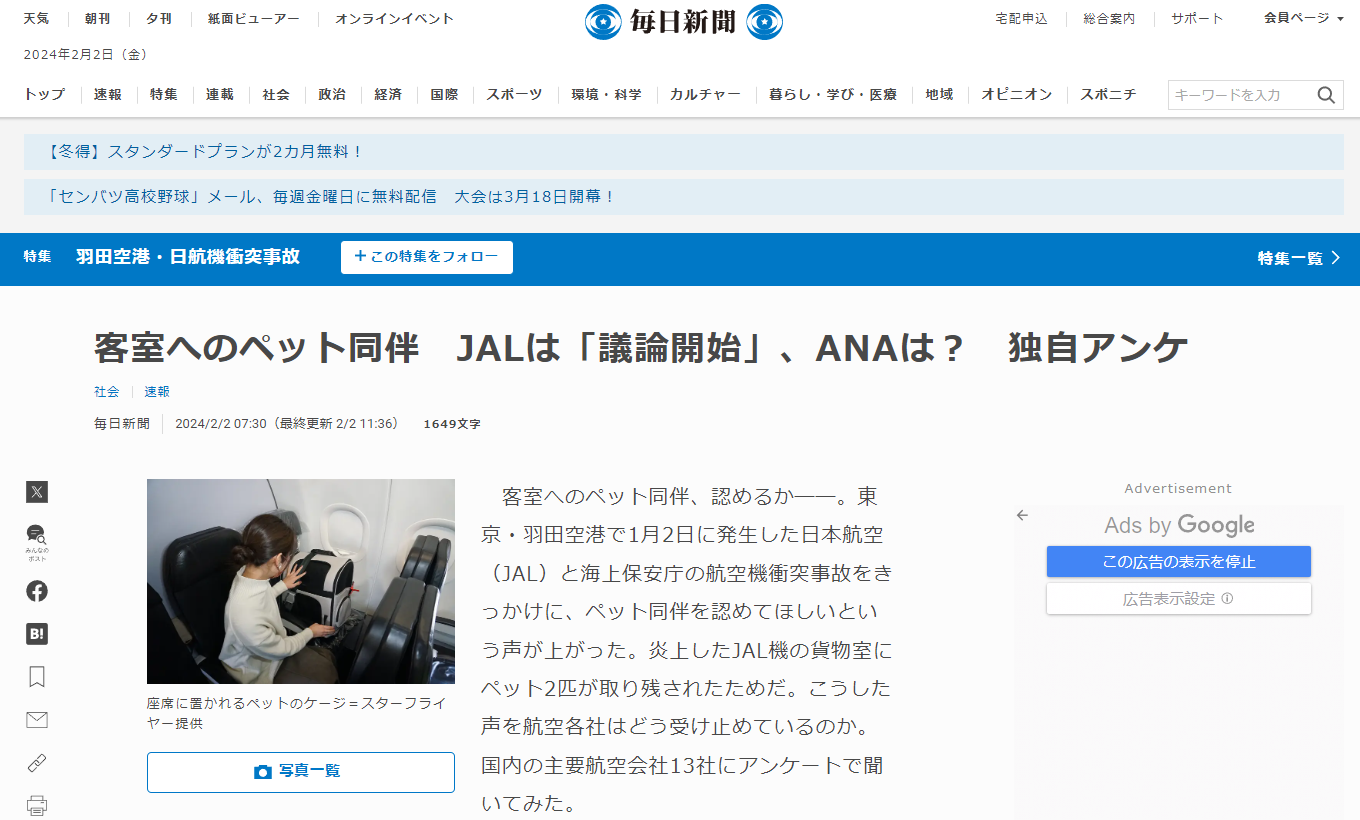Share article on X
Screen dimensions: 1360x820
pyautogui.click(x=37, y=492)
